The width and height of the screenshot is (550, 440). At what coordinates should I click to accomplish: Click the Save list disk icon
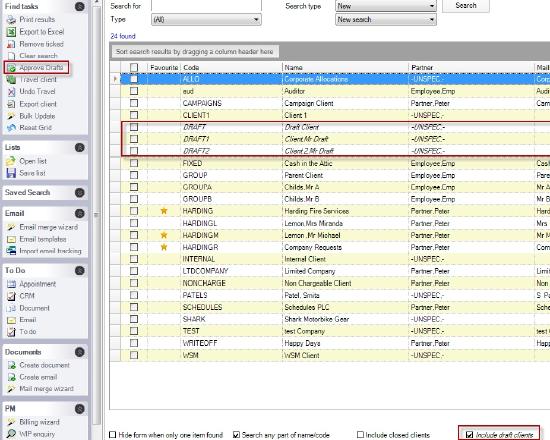click(11, 173)
